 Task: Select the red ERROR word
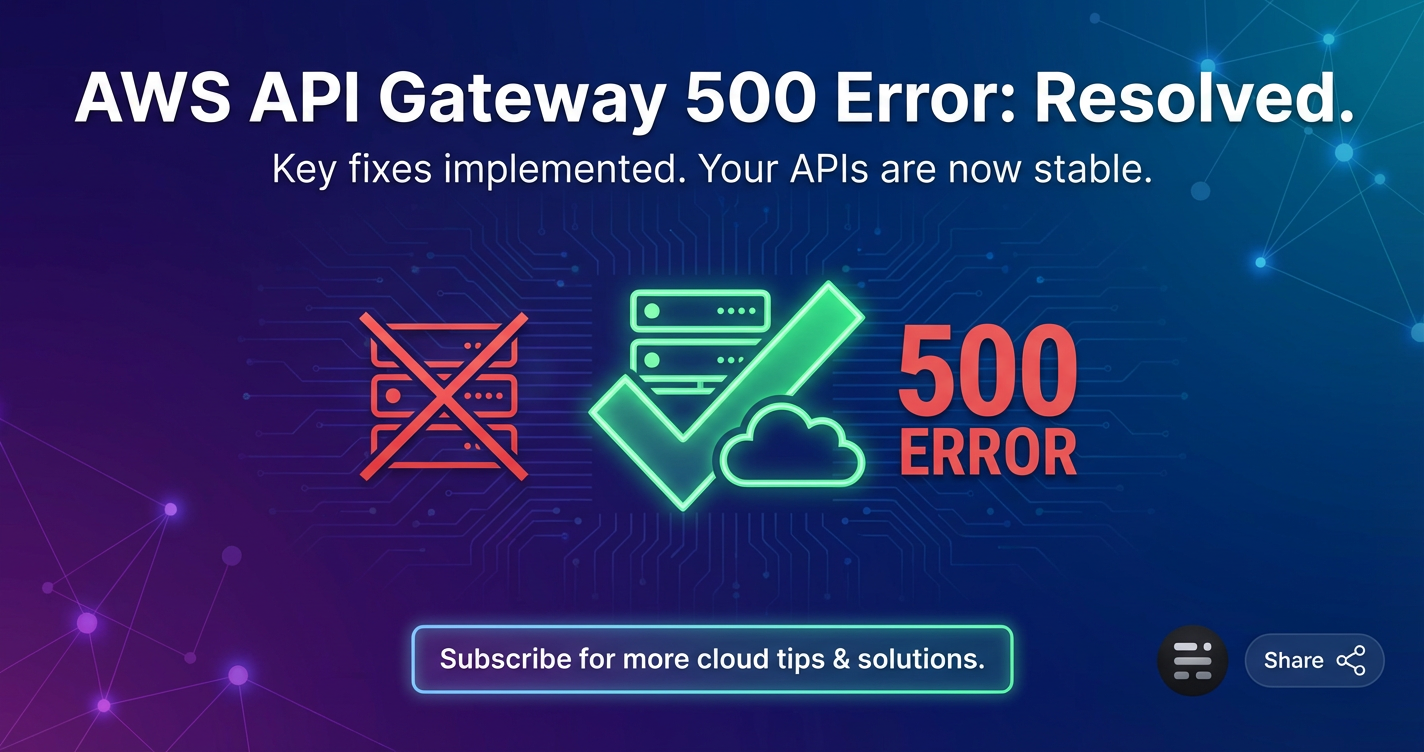click(988, 452)
